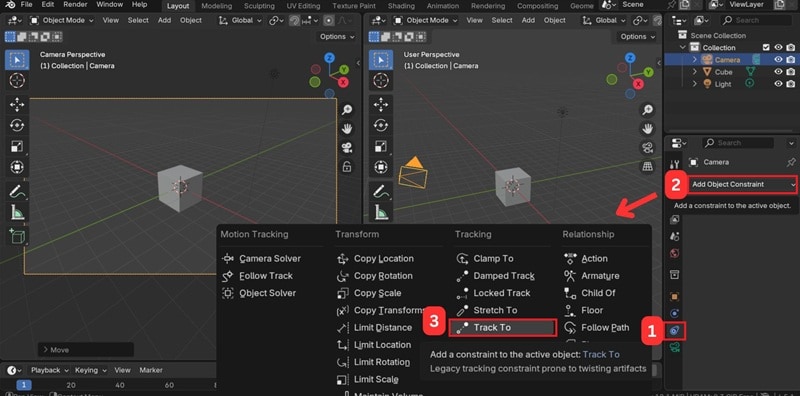Switch to the Shading workspace tab
This screenshot has width=800, height=396.
(x=402, y=6)
